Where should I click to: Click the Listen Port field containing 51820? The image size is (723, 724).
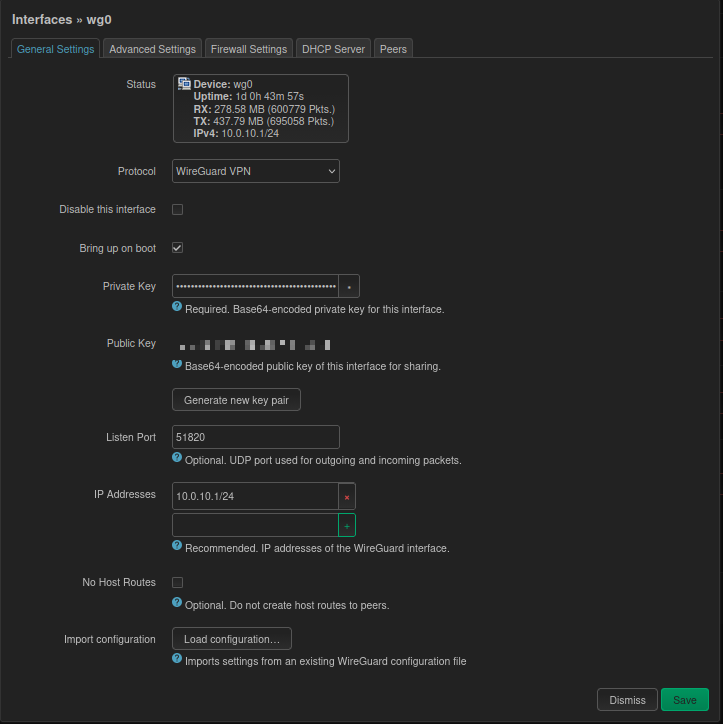coord(256,437)
